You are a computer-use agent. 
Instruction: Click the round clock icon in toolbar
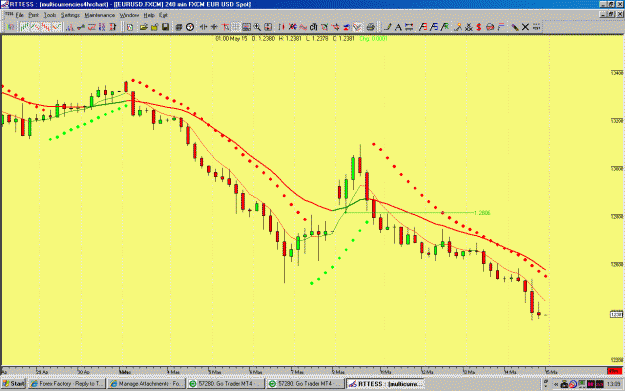coord(190,27)
